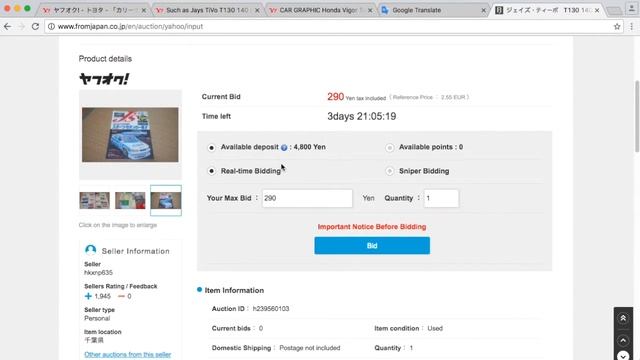Screen dimensions: 640x360
Task: Go back using browser back arrow
Action: [x=7, y=27]
